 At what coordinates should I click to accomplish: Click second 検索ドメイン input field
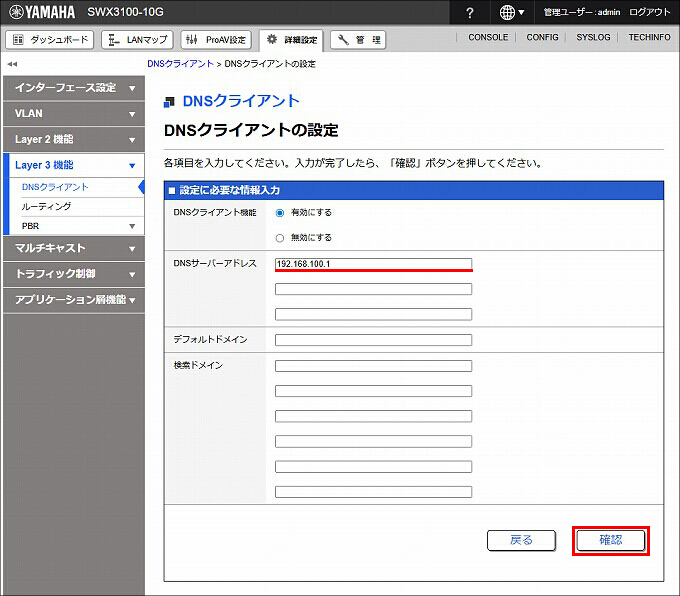tap(373, 391)
